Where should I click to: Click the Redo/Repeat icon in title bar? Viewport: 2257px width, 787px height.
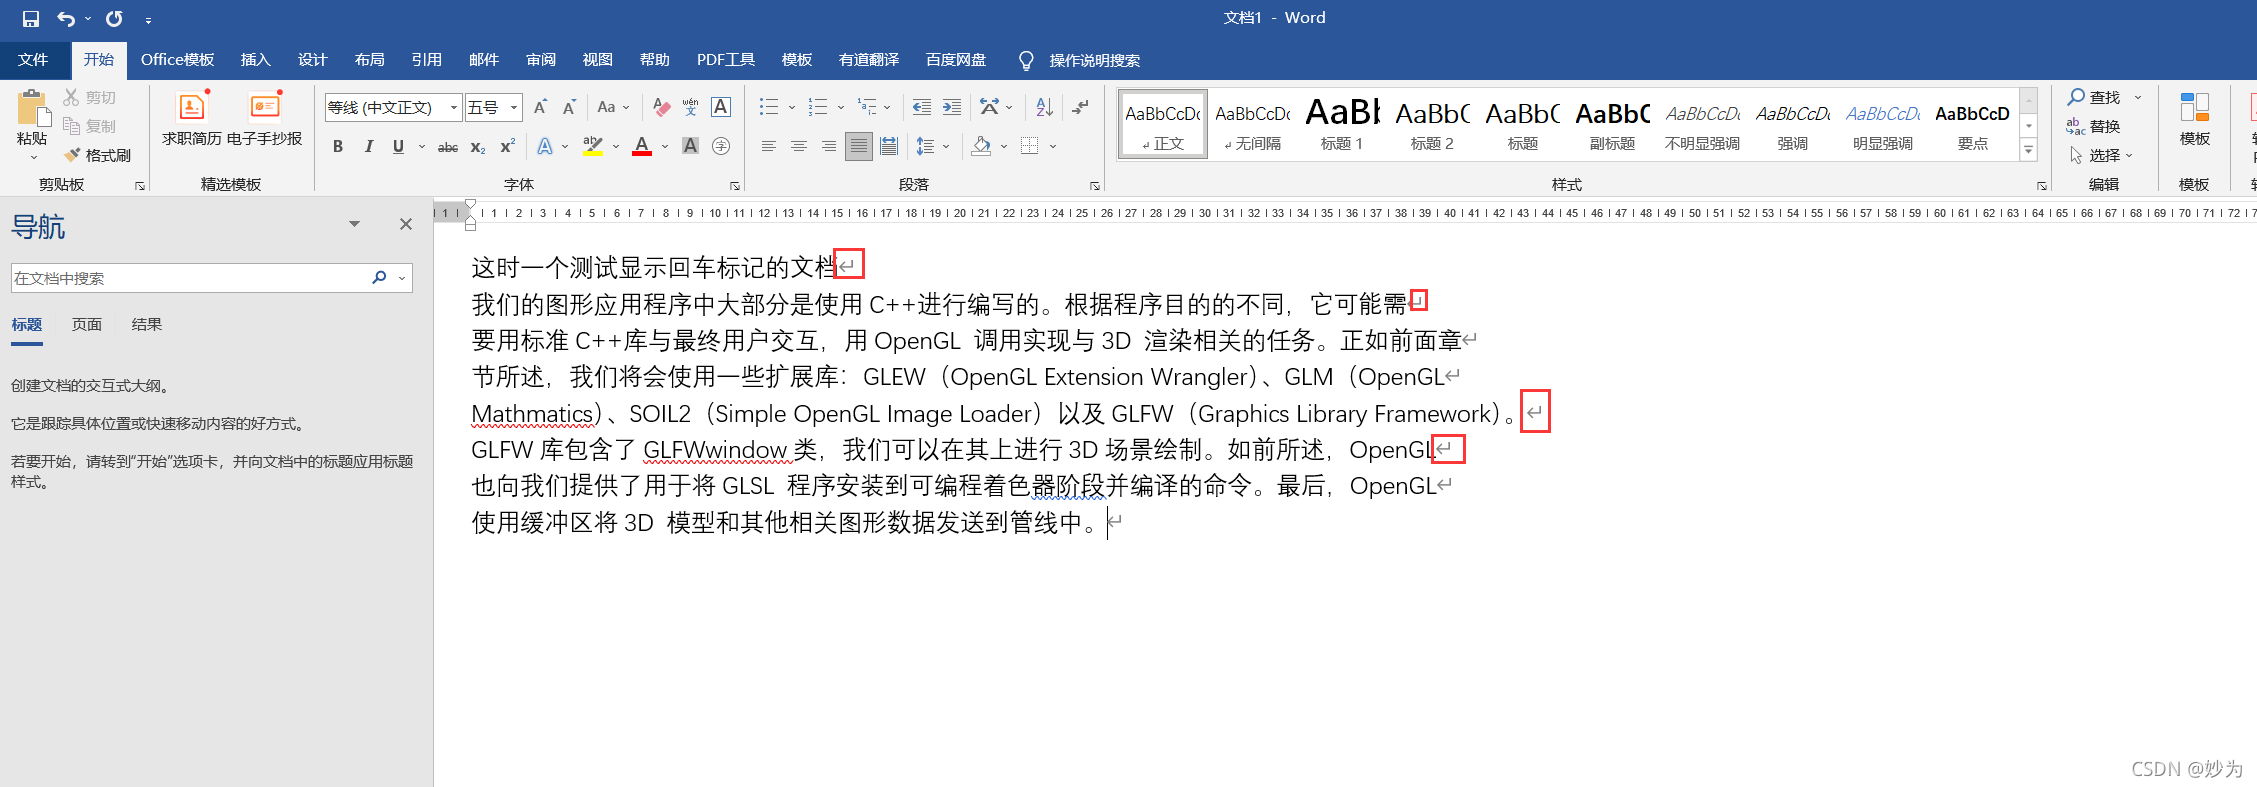(114, 18)
